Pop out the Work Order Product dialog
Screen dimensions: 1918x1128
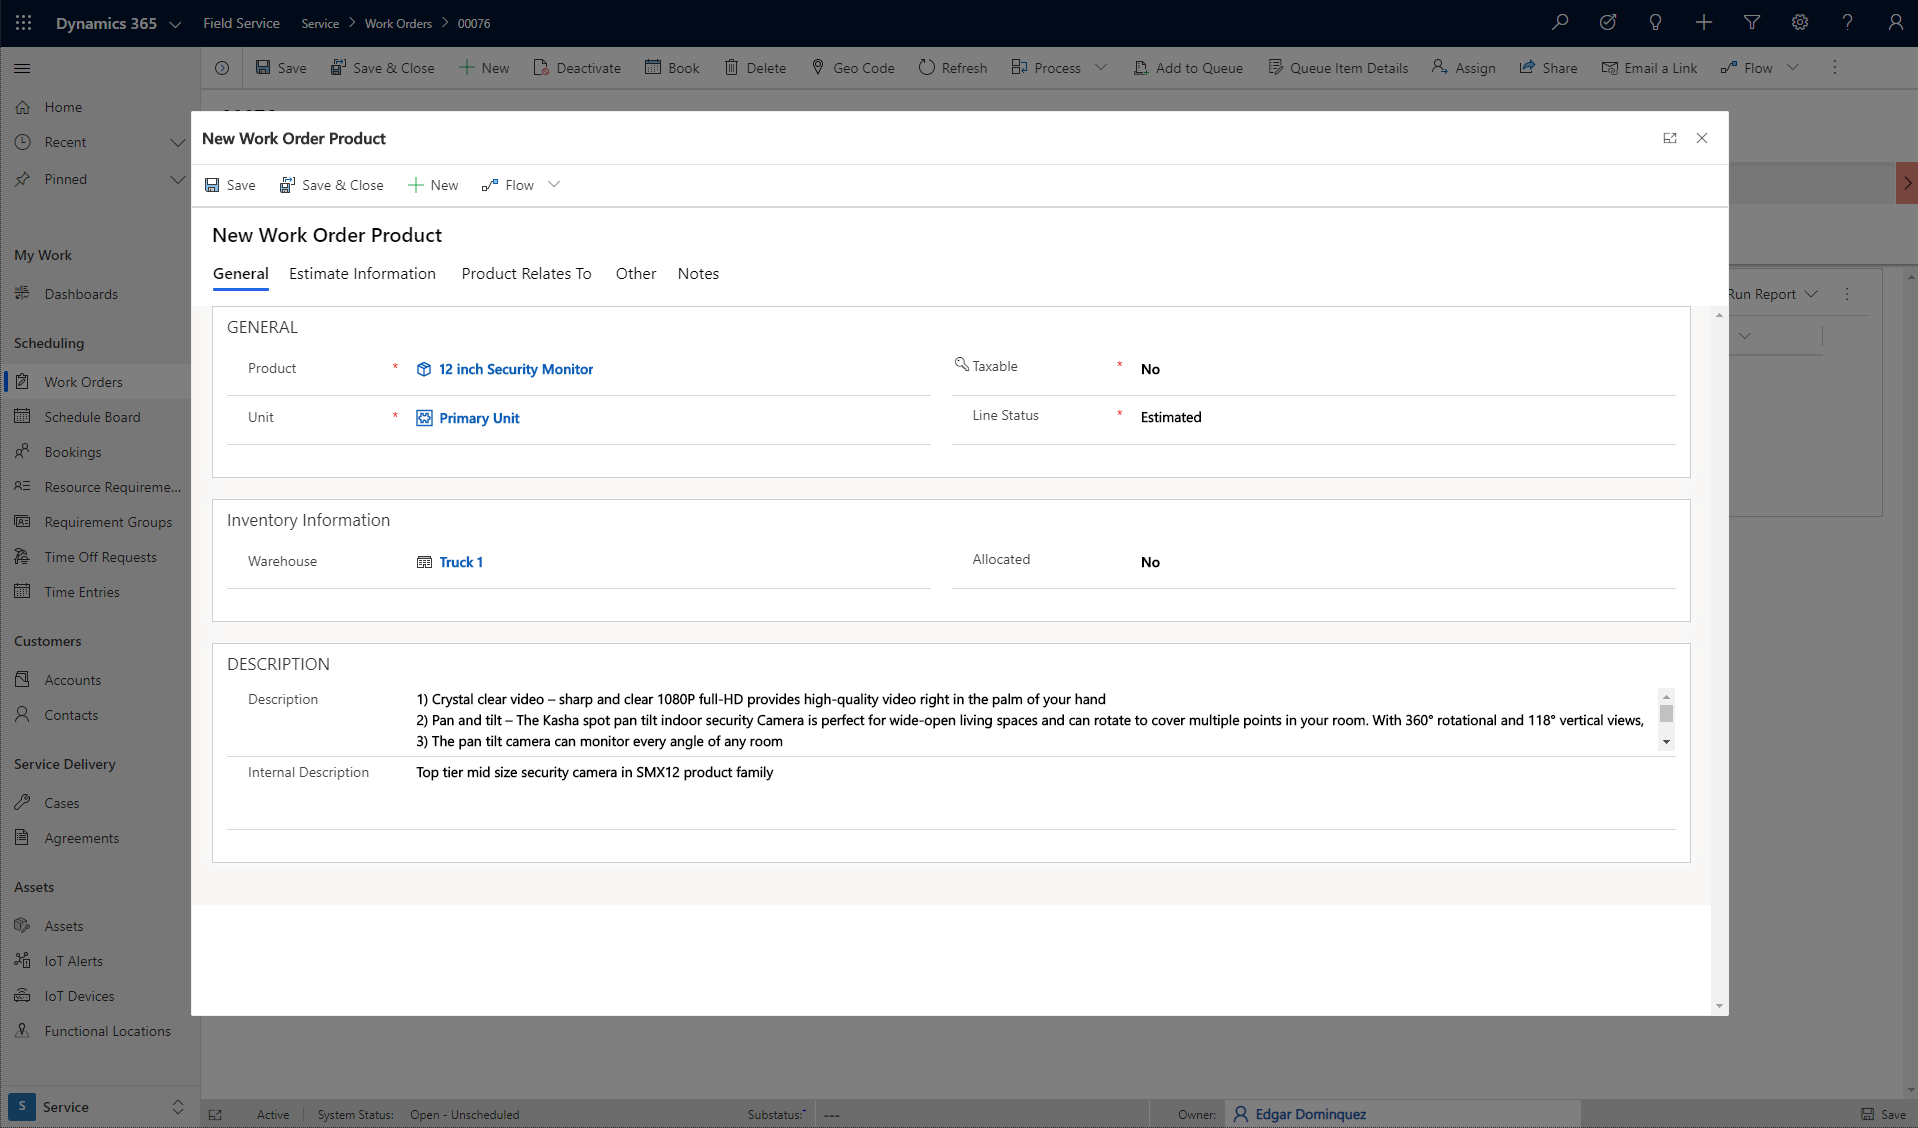coord(1670,138)
